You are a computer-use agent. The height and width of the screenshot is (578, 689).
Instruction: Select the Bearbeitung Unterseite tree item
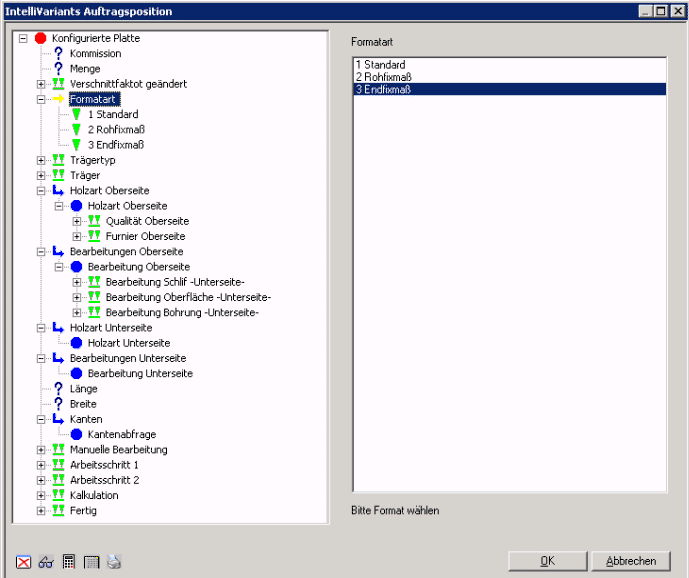[139, 374]
